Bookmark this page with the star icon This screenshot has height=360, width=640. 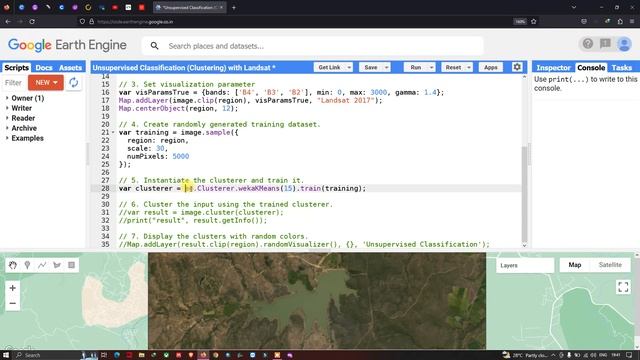(533, 21)
